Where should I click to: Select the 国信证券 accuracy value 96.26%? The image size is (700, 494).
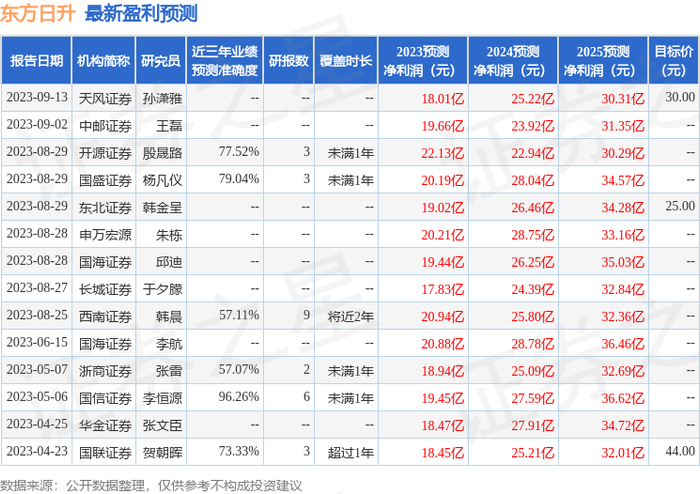tap(239, 397)
